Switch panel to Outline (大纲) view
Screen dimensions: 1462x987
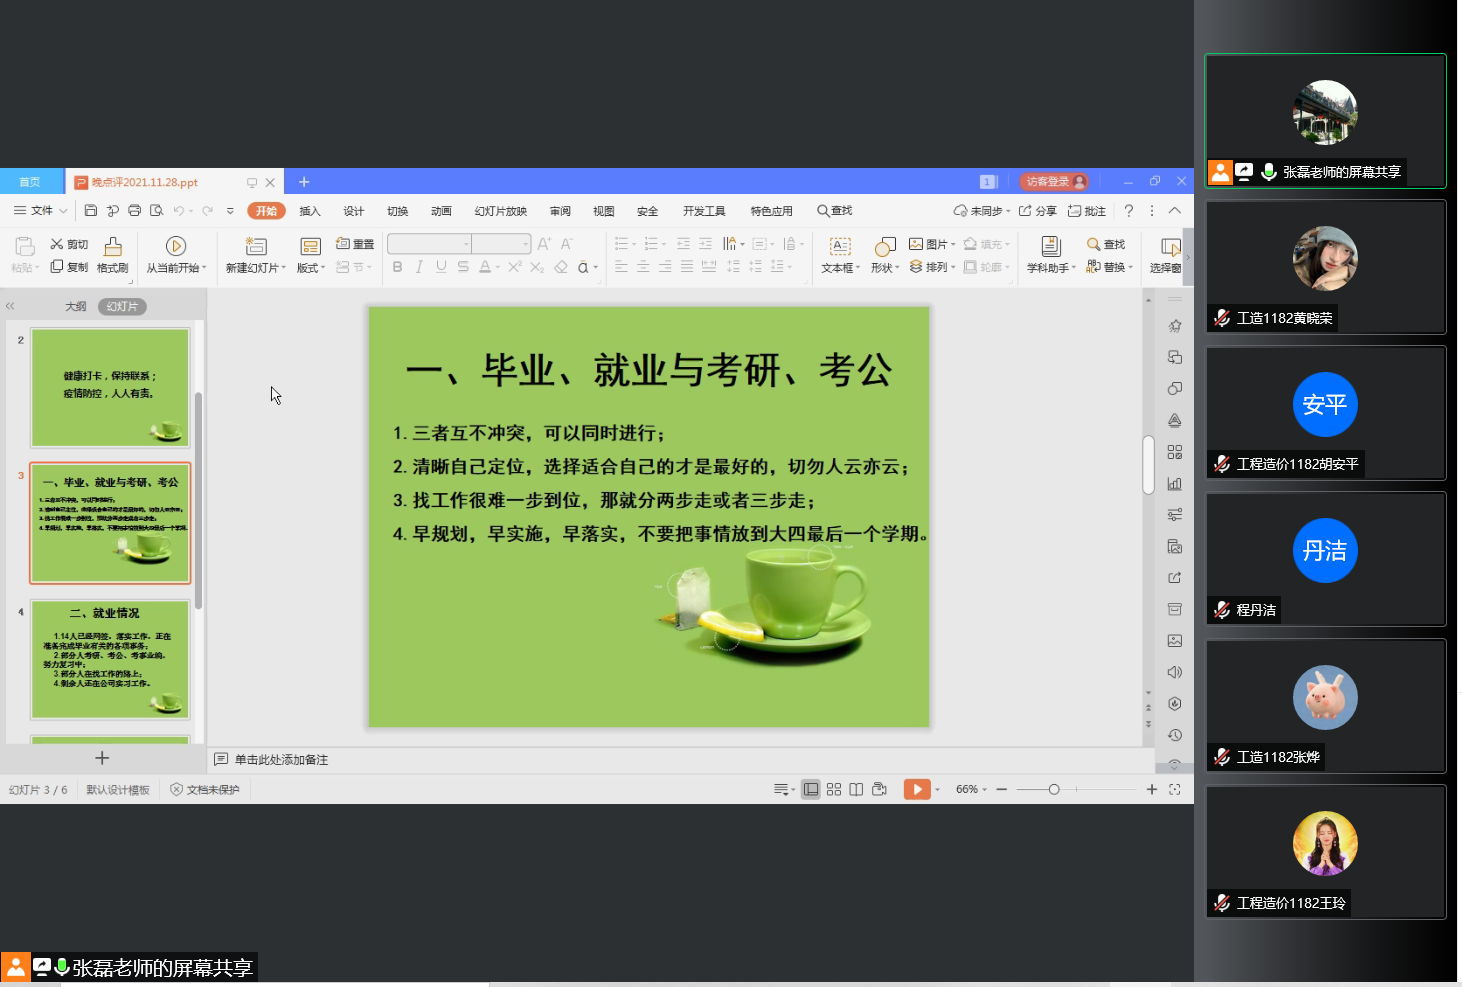point(76,307)
